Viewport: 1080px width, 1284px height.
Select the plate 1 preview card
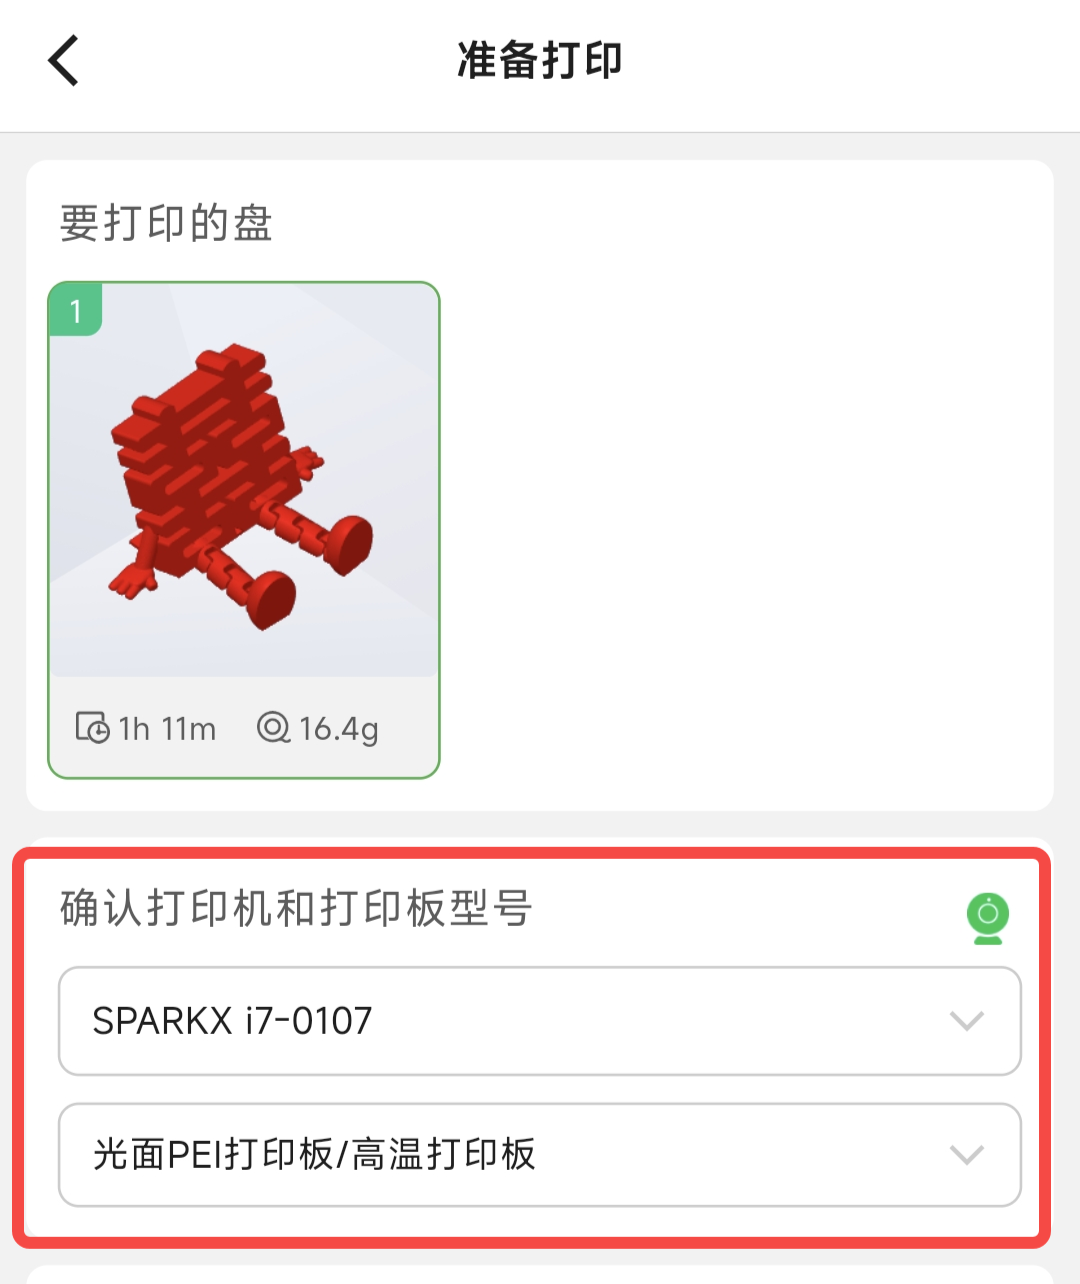tap(244, 530)
